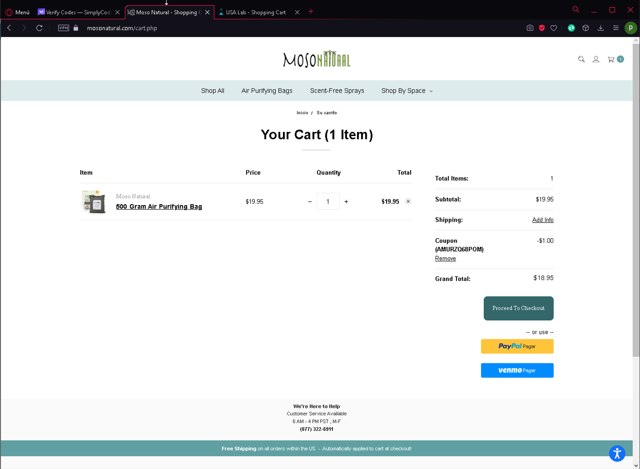Open the Opera Menu button
Image resolution: width=640 pixels, height=469 pixels.
[18, 12]
